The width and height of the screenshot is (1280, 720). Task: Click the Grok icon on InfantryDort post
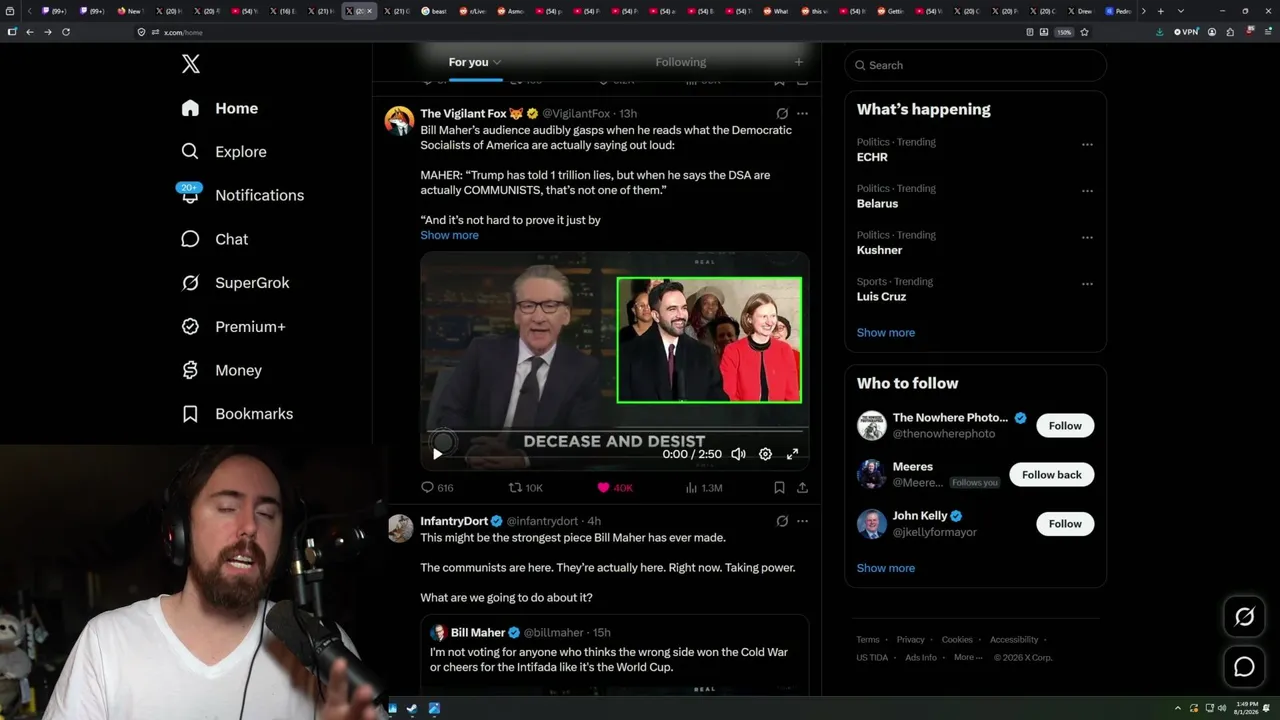pyautogui.click(x=782, y=521)
